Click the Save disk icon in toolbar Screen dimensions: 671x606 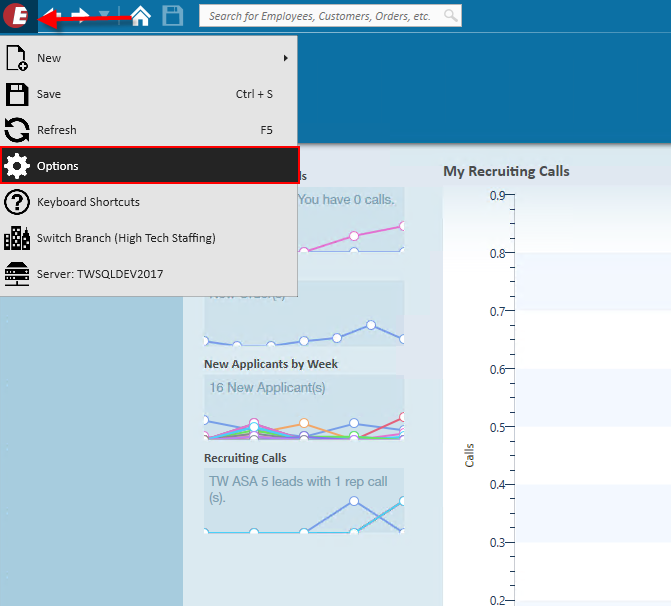click(x=173, y=16)
